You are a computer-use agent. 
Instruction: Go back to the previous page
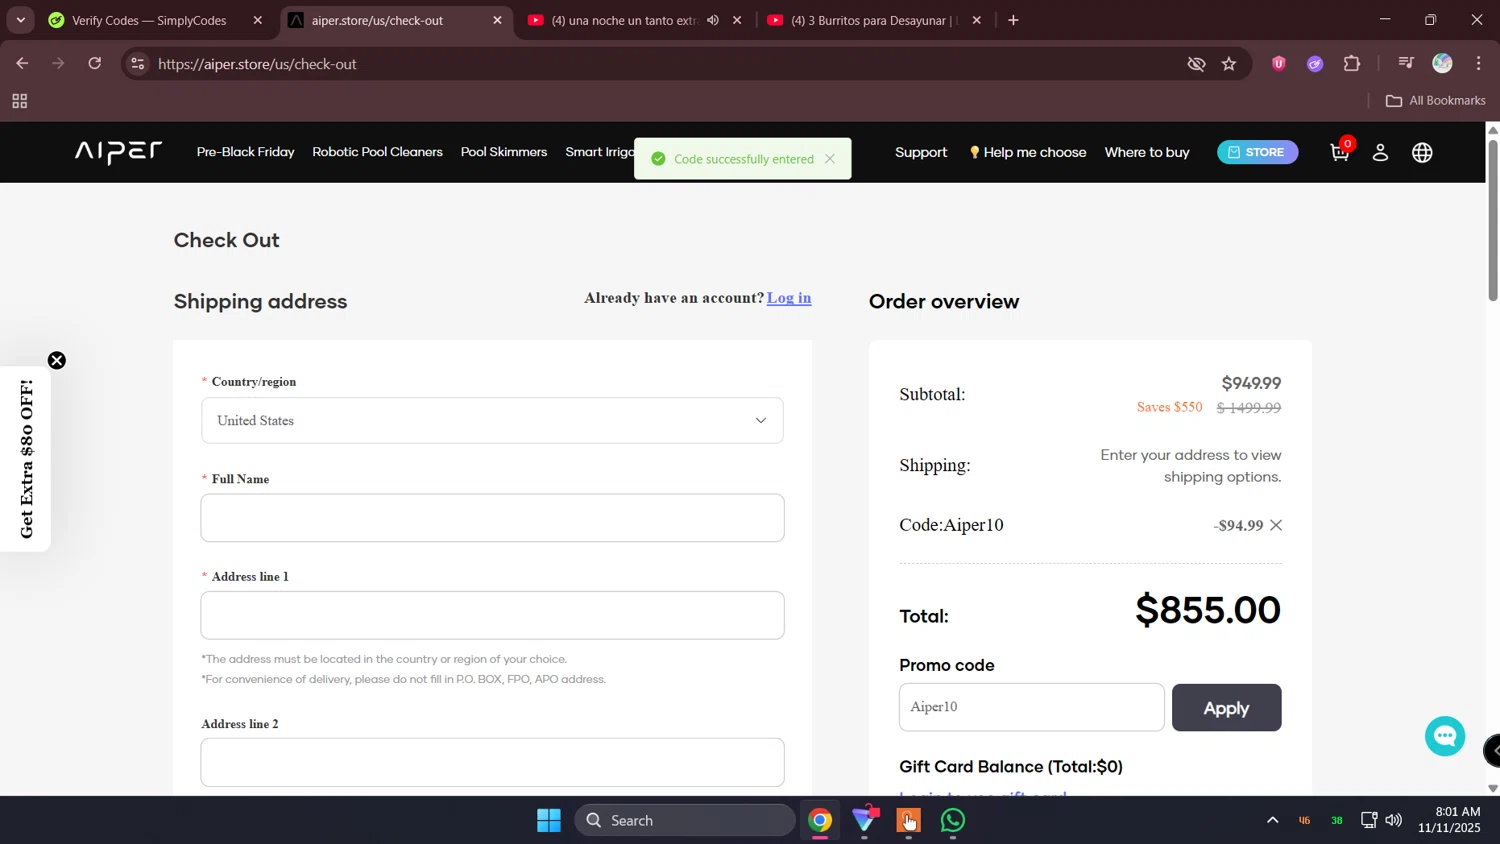point(22,64)
